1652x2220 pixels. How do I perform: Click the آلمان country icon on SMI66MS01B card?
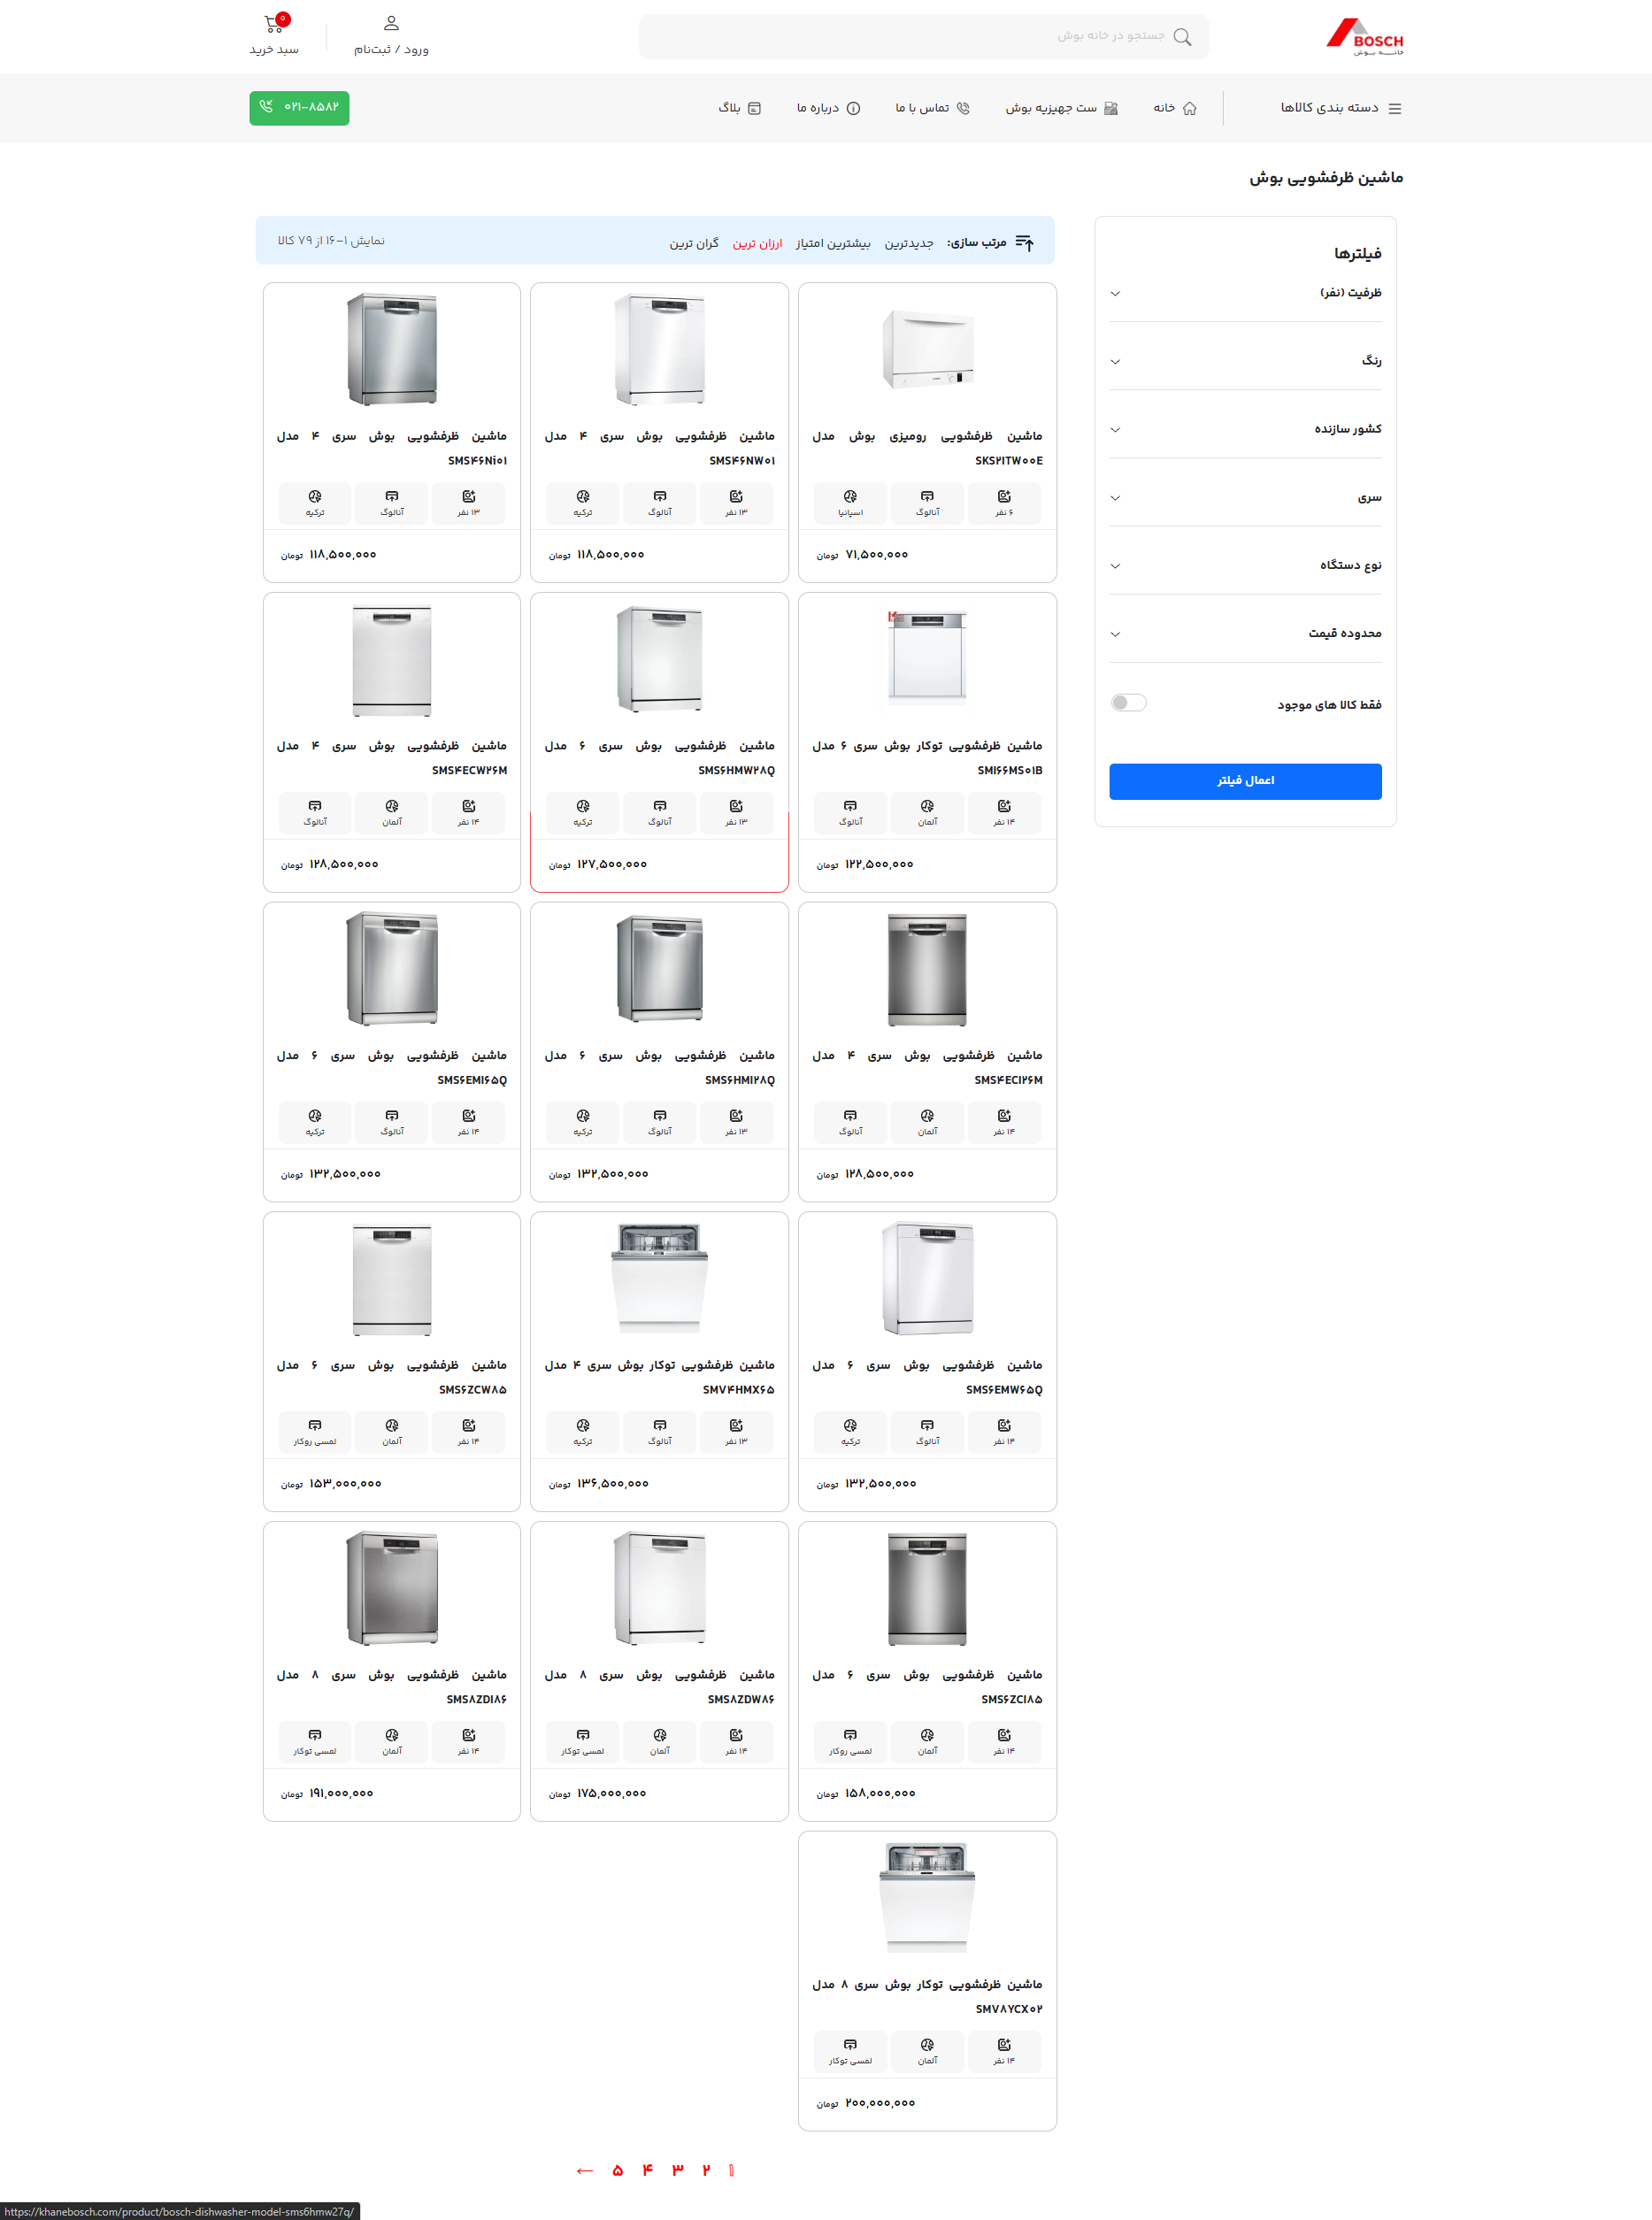pos(927,806)
